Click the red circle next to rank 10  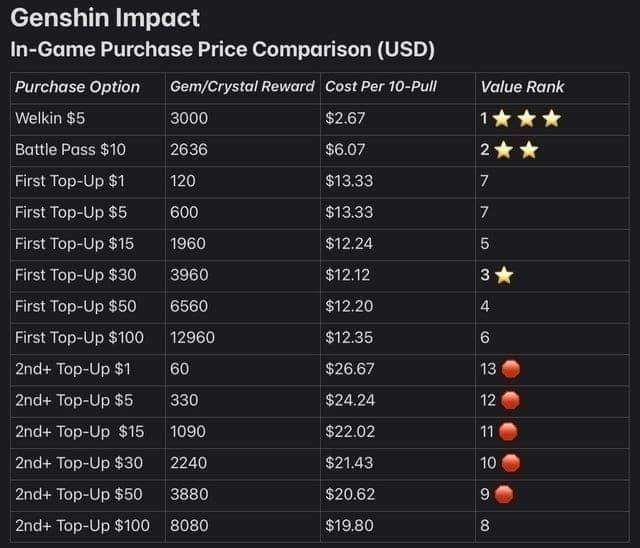[510, 463]
